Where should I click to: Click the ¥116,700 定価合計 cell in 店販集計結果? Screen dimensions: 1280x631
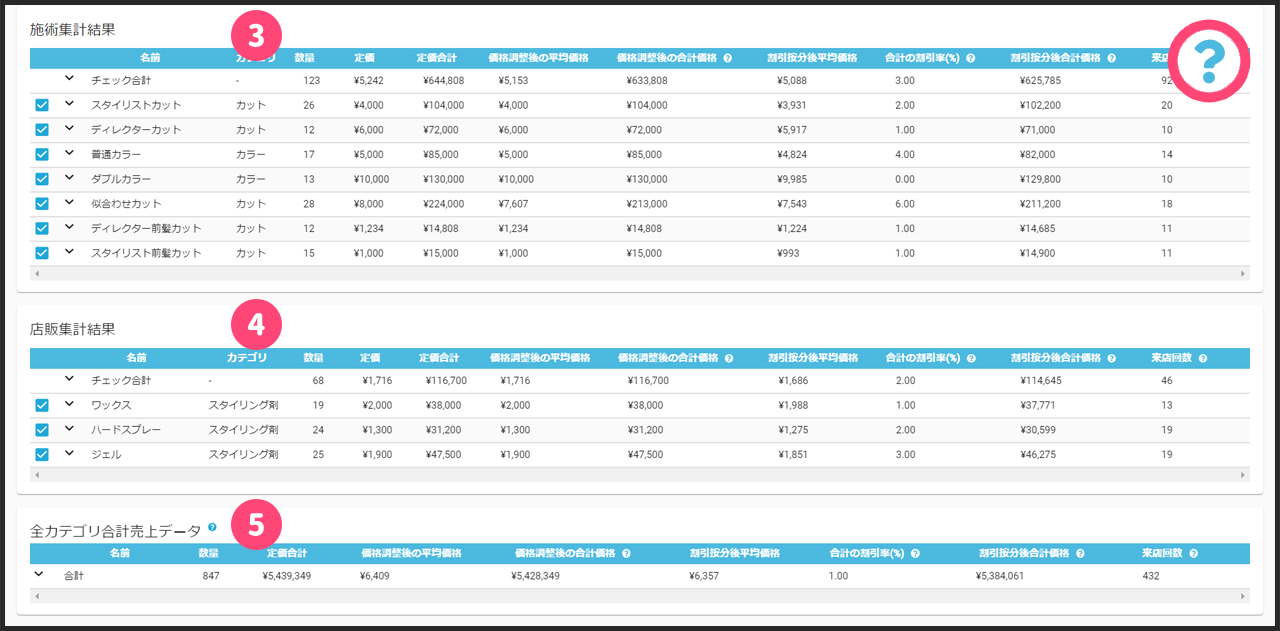[x=444, y=381]
